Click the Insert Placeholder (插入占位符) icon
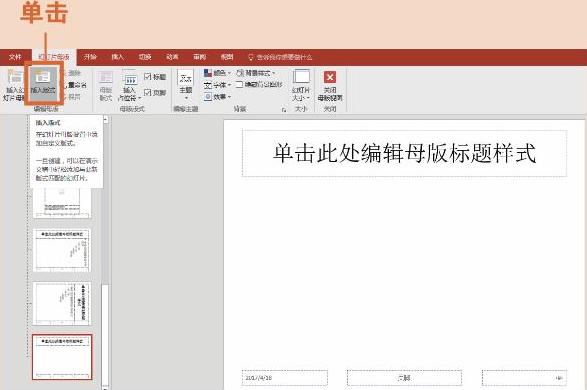This screenshot has height=390, width=587. click(x=130, y=78)
